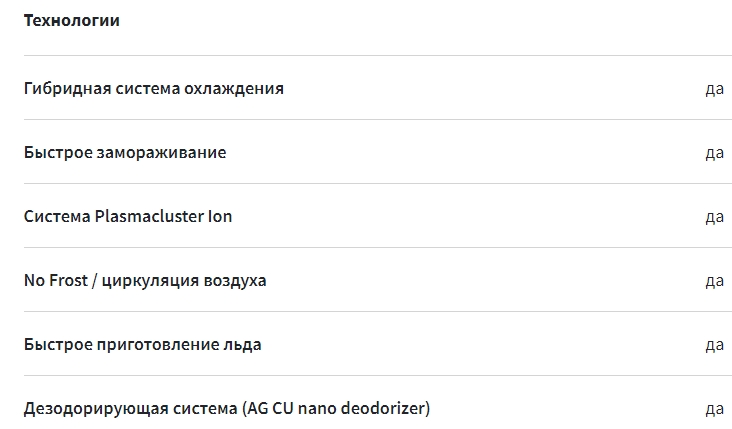Select the "Быстрое замораживание" row label
The height and width of the screenshot is (429, 732).
pyautogui.click(x=125, y=152)
